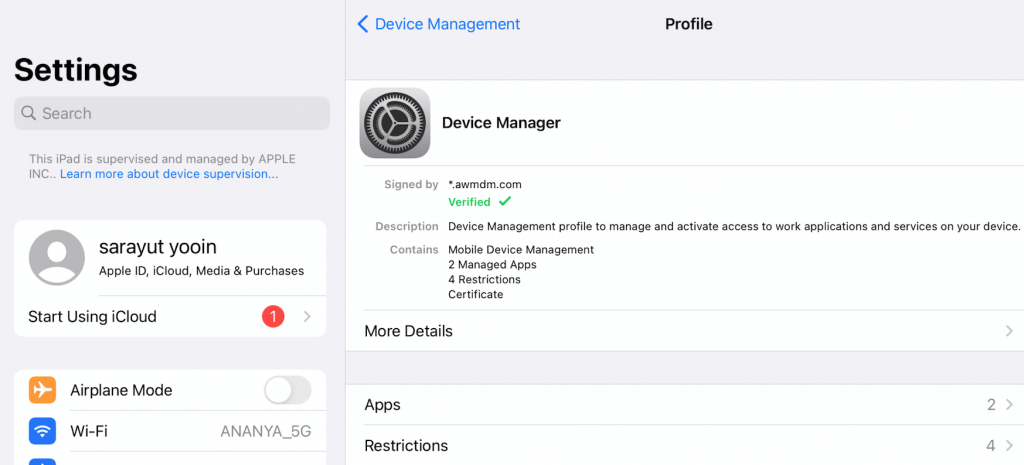Viewport: 1024px width, 465px height.
Task: Open sarayut yooin Apple ID account
Action: point(200,257)
